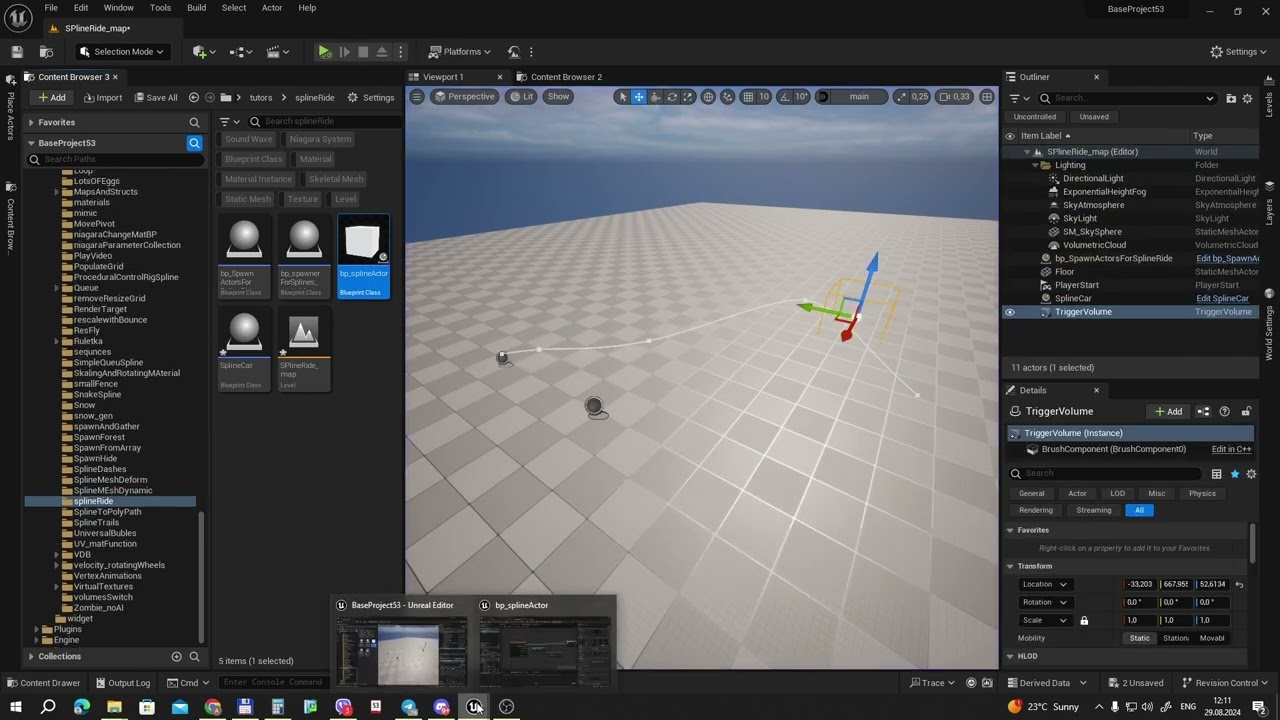Open the Window menu
The width and height of the screenshot is (1280, 720).
119,8
